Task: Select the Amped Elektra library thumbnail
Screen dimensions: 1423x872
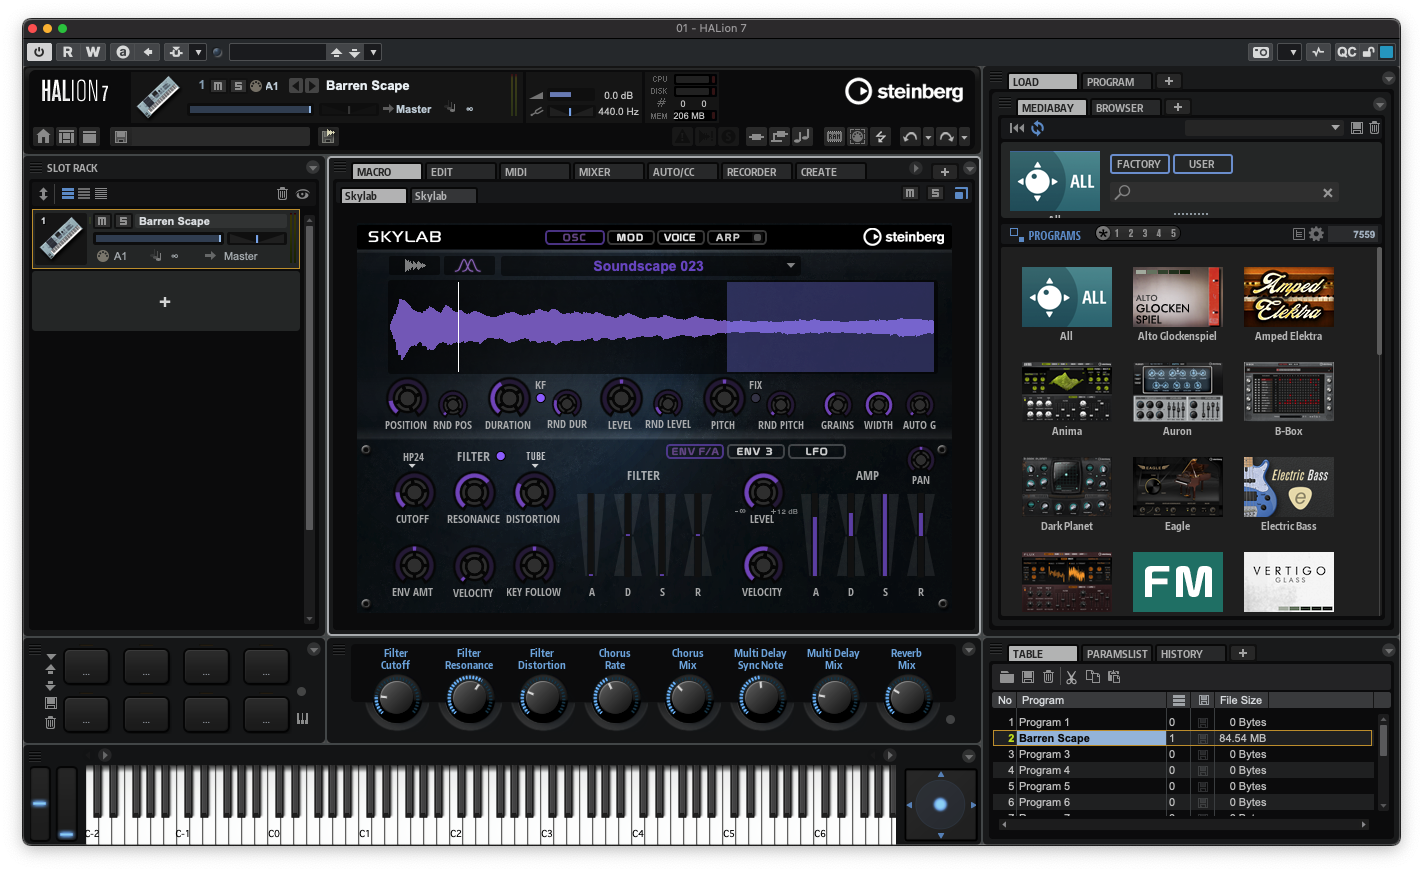Action: pos(1288,297)
